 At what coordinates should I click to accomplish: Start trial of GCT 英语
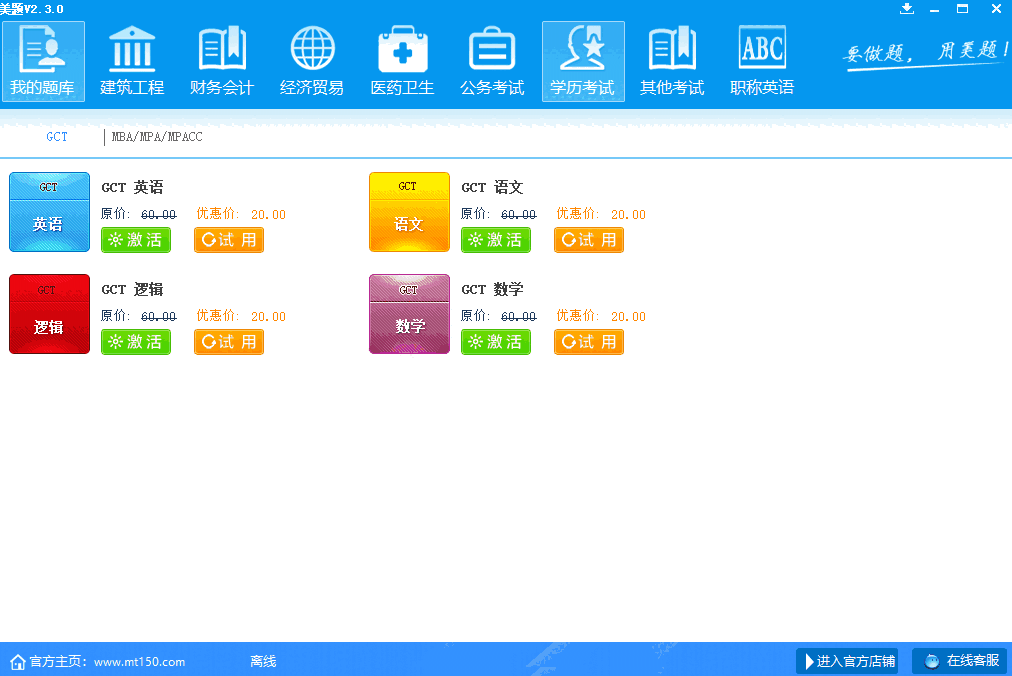(229, 240)
